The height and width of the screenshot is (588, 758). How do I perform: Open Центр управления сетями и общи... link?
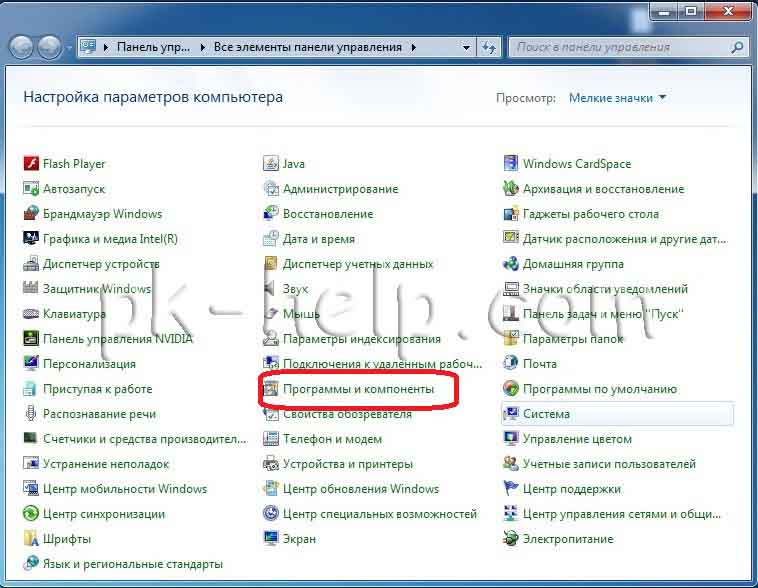pyautogui.click(x=622, y=514)
